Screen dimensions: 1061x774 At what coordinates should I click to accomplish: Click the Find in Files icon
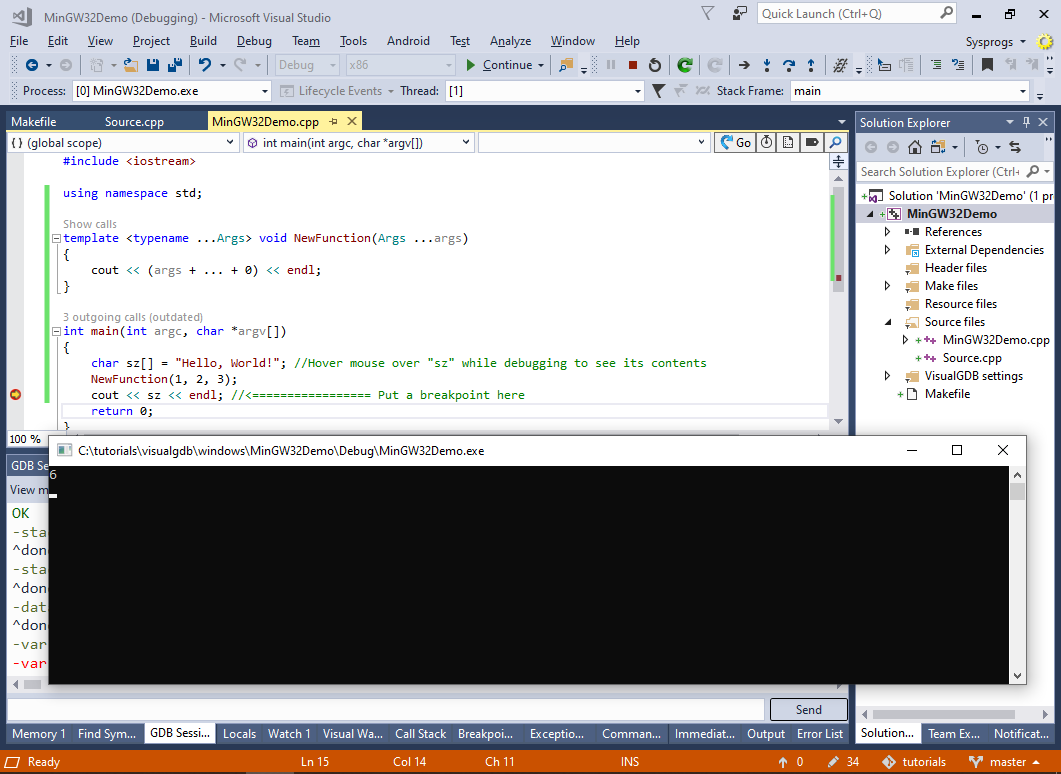coord(566,65)
